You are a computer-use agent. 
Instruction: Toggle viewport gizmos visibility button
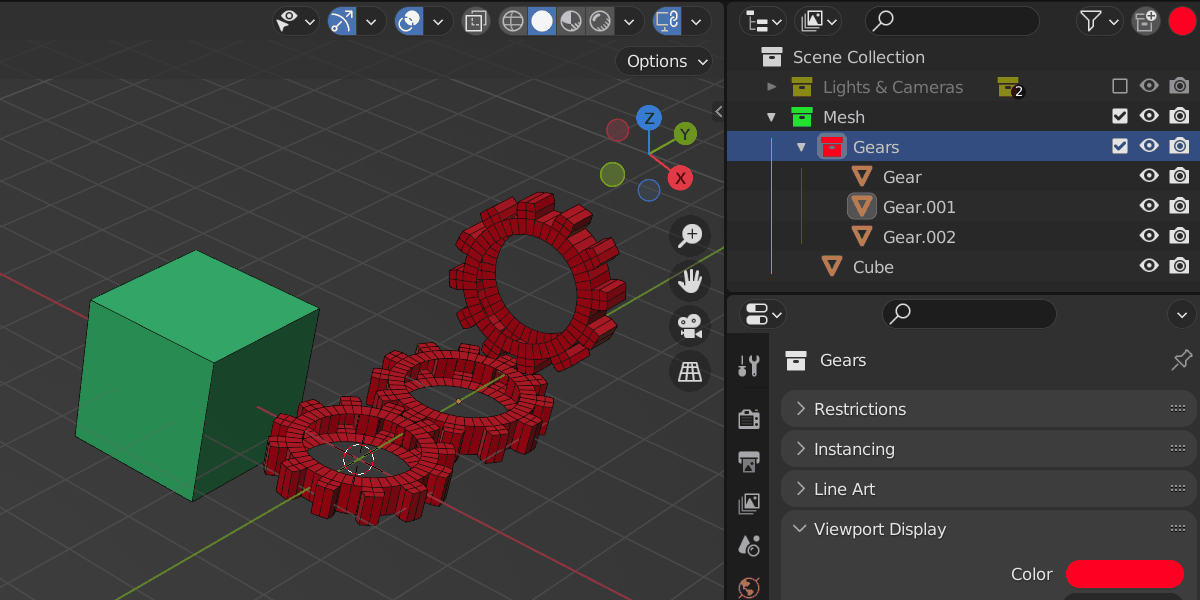pyautogui.click(x=342, y=21)
